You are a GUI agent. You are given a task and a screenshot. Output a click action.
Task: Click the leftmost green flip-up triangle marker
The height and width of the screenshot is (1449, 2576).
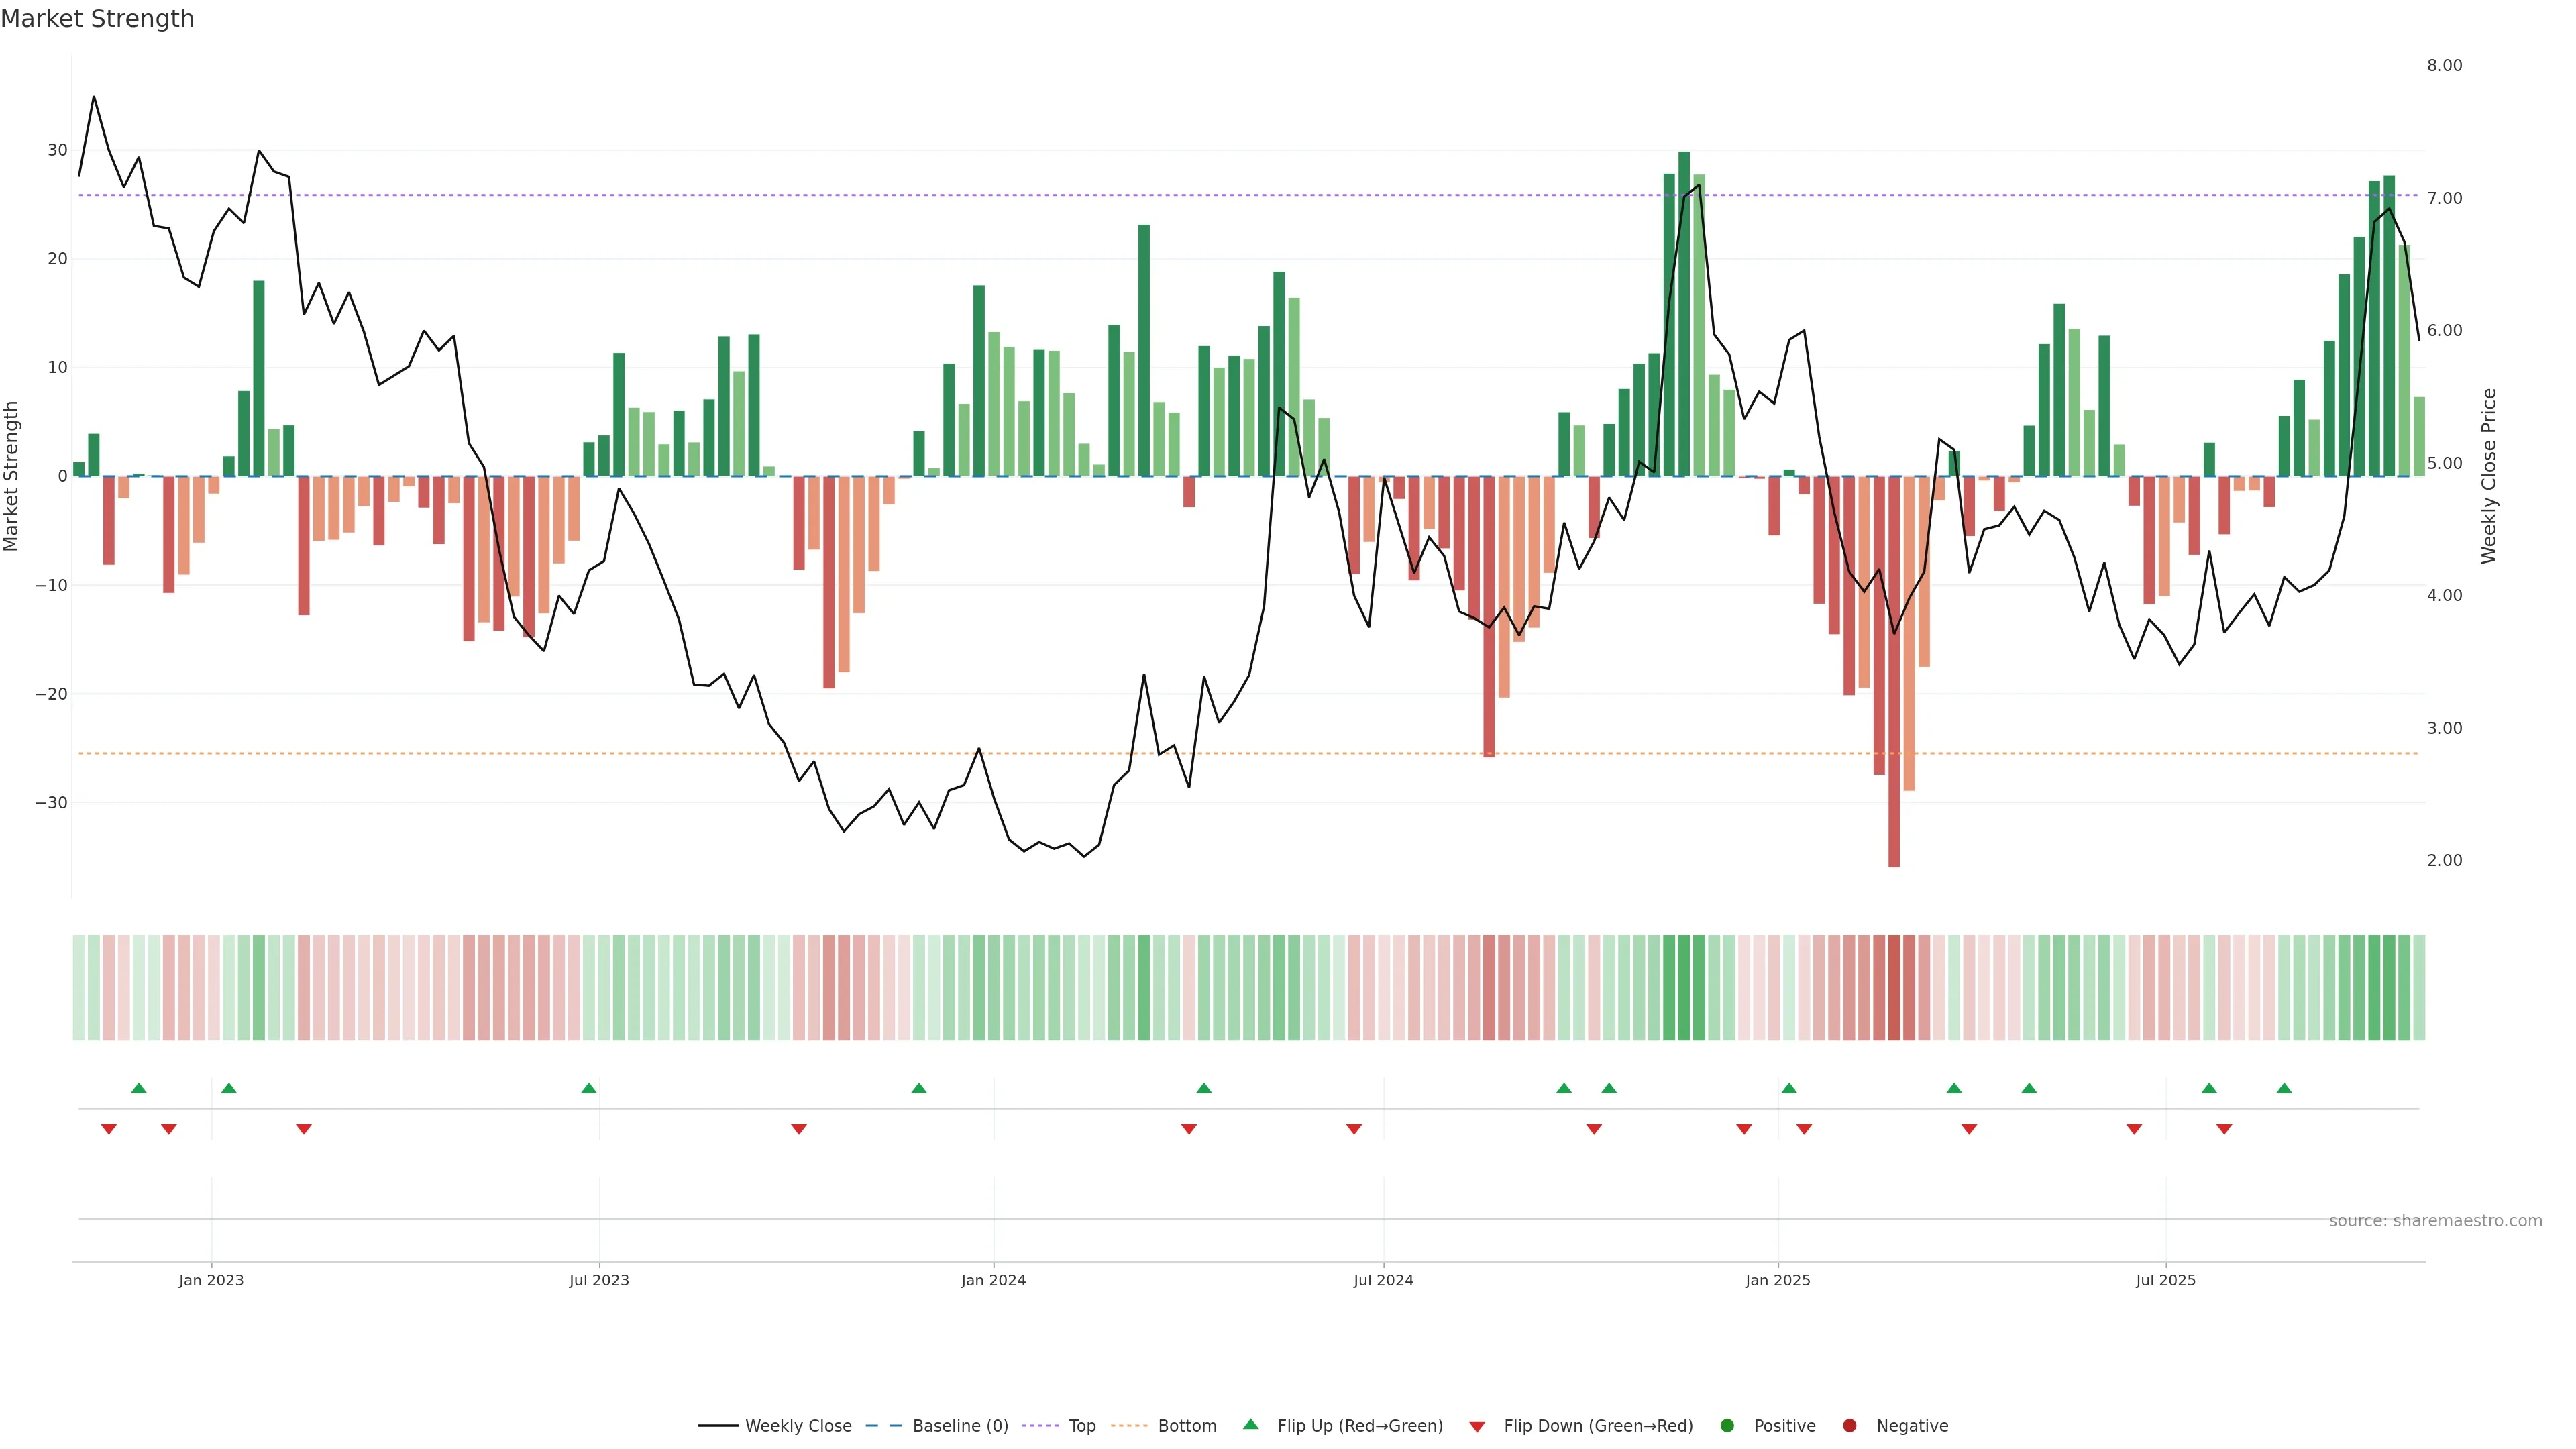coord(139,1088)
